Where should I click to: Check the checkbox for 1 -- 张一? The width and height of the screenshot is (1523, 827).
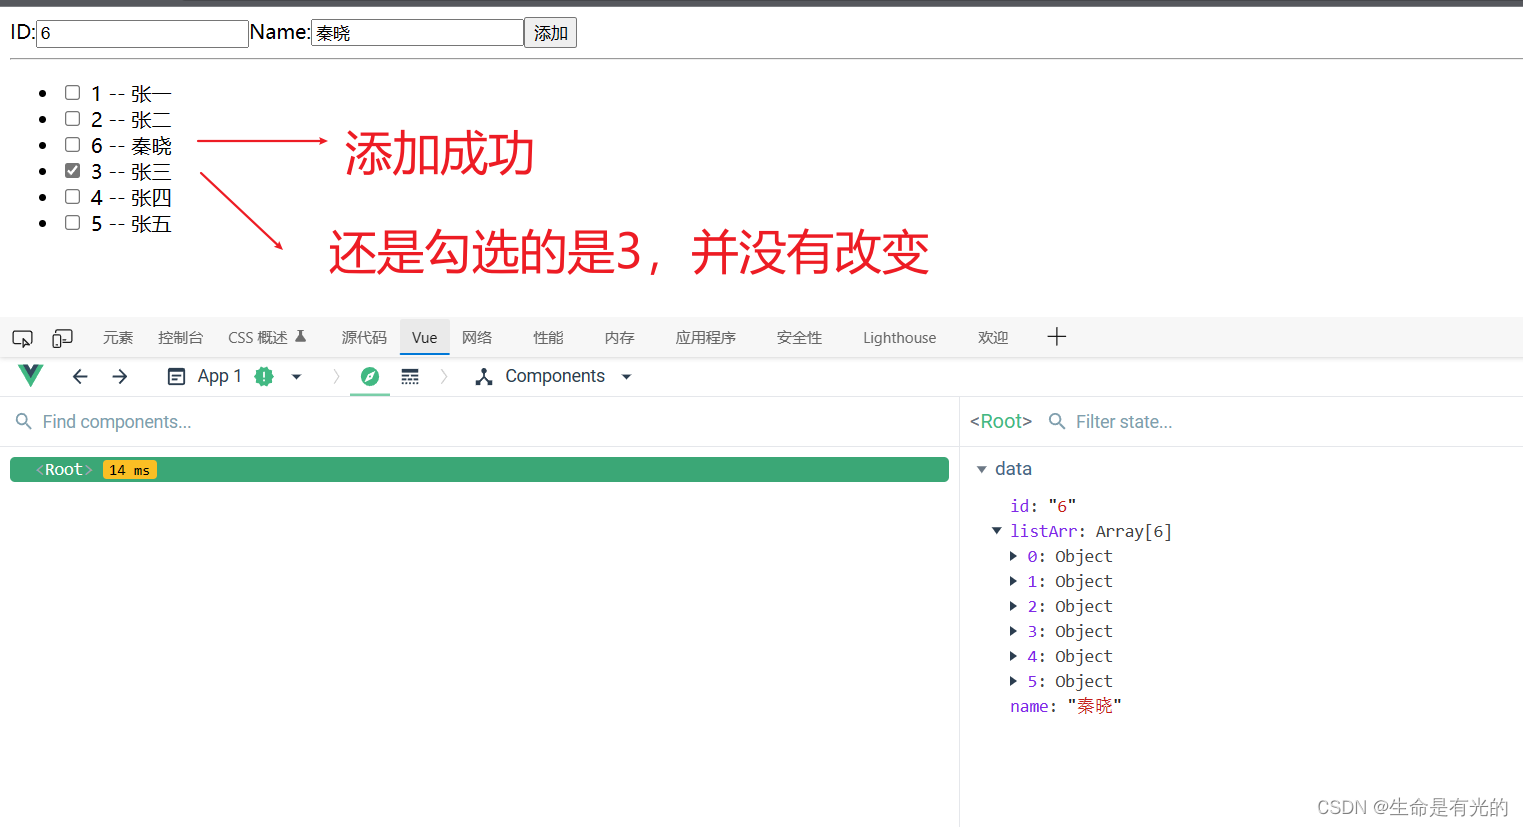[72, 93]
